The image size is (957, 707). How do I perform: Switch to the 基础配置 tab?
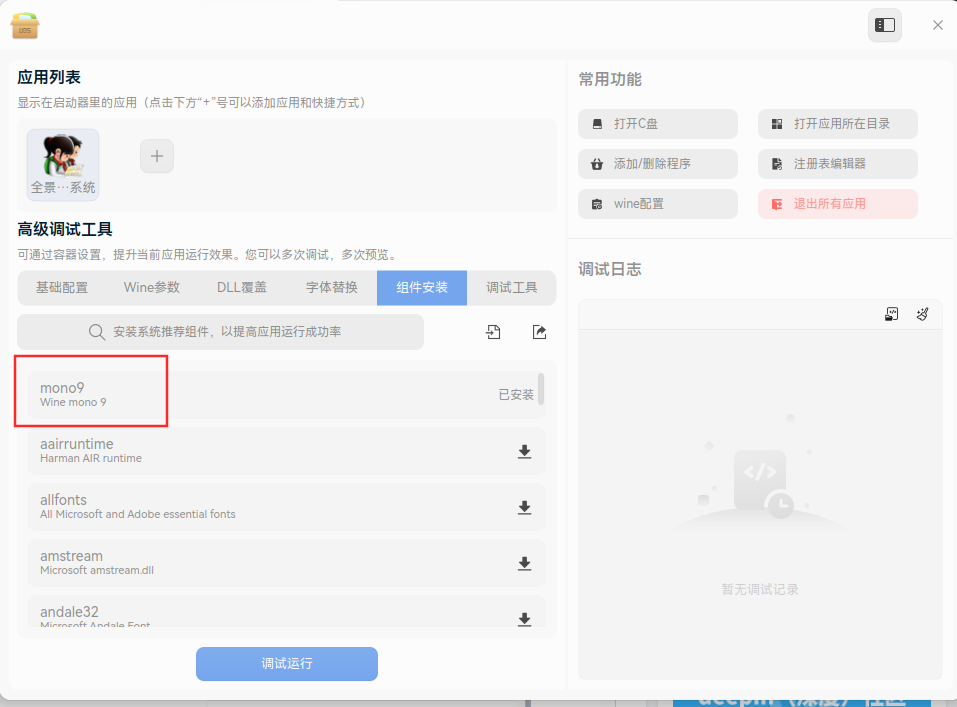(x=62, y=288)
